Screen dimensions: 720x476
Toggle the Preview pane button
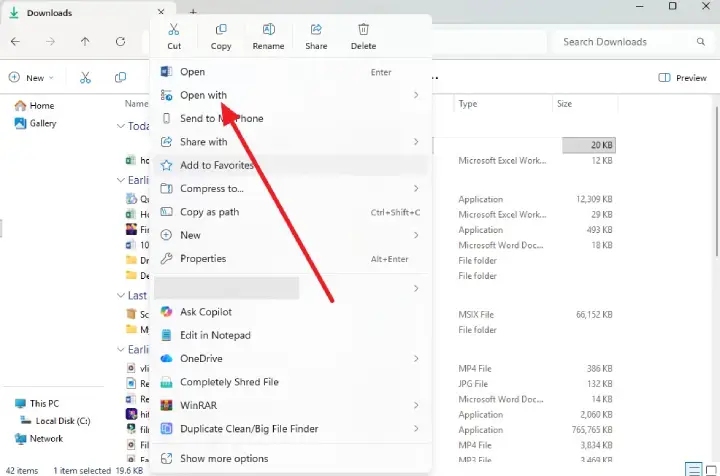click(682, 78)
